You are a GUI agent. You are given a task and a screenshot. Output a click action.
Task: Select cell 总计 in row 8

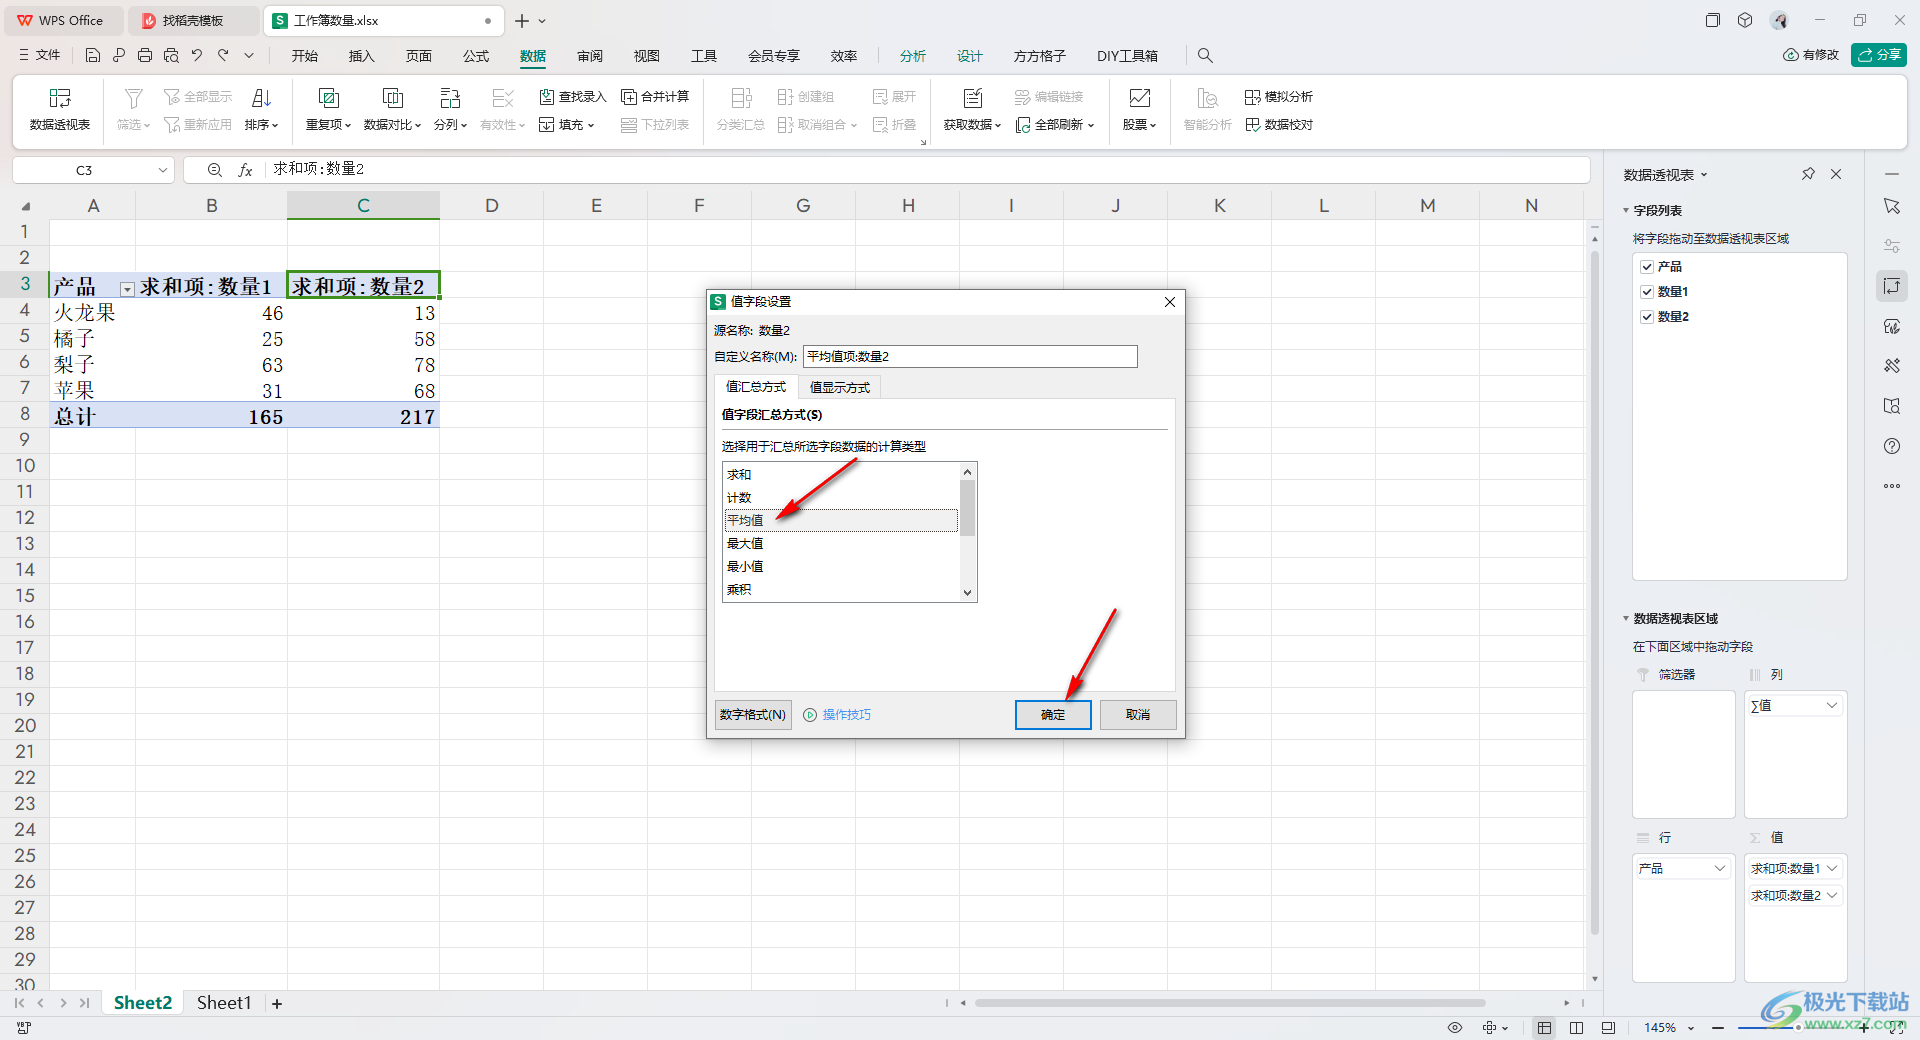(92, 416)
